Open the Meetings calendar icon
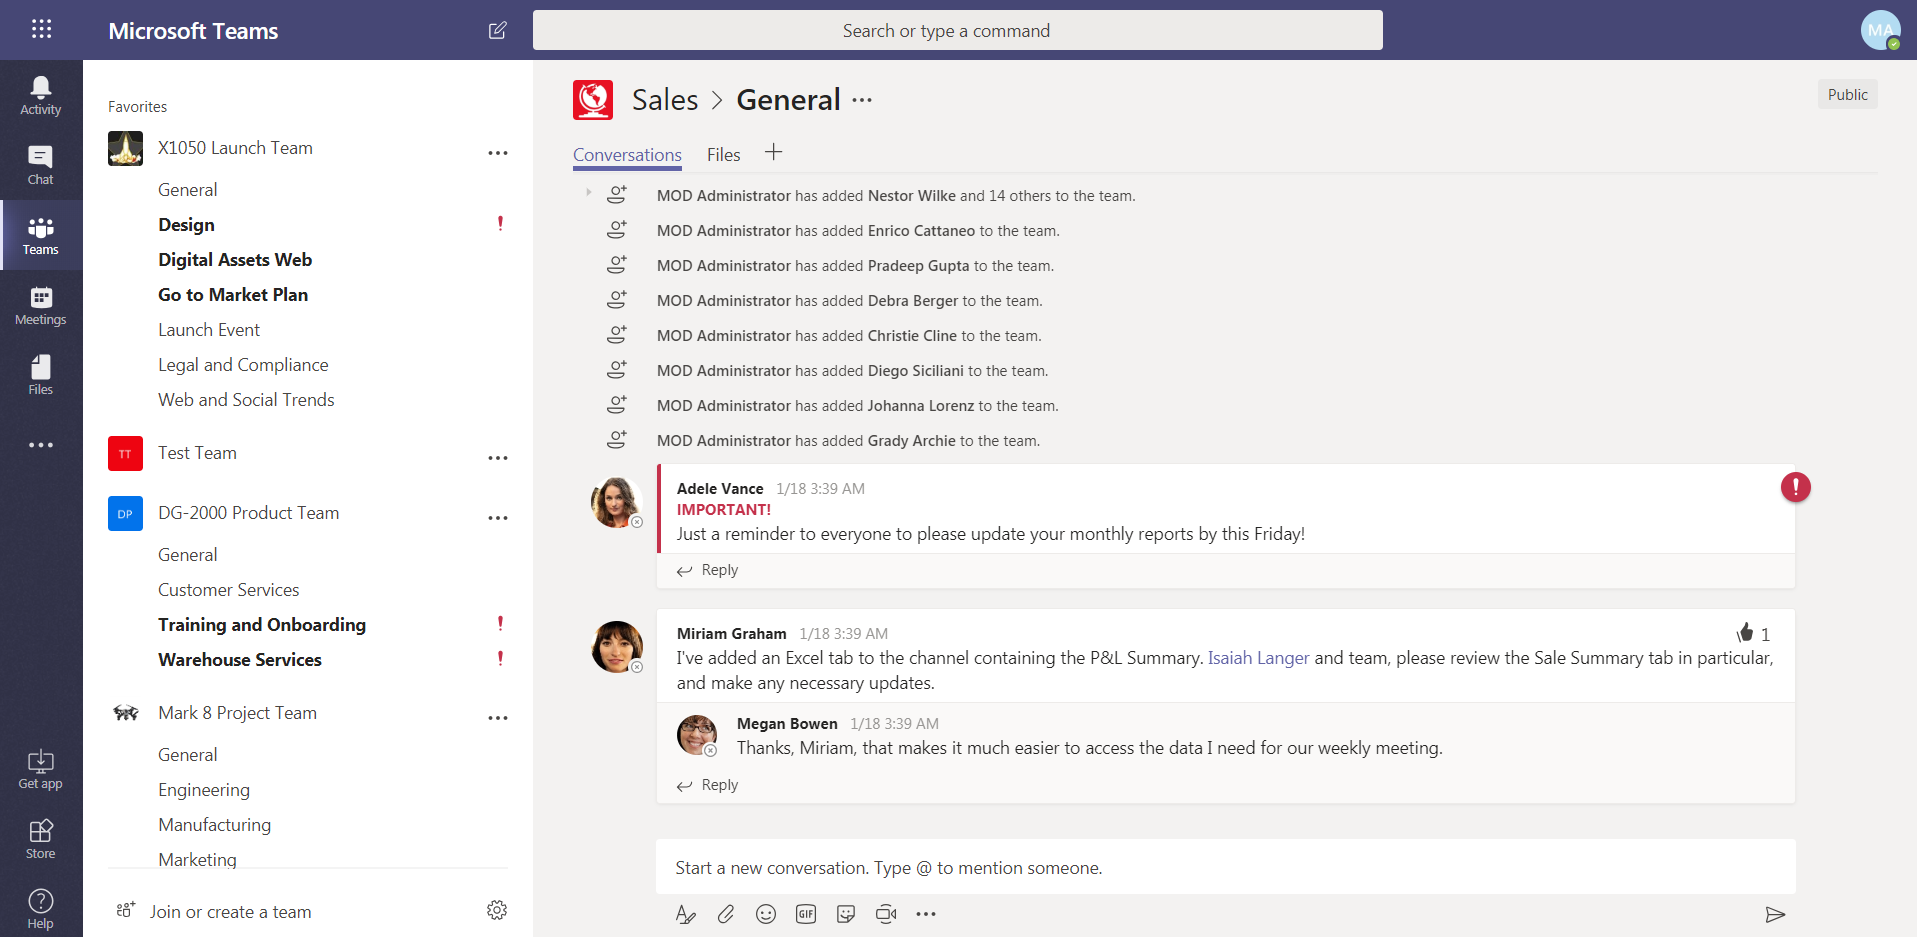The width and height of the screenshot is (1917, 937). coord(41,305)
